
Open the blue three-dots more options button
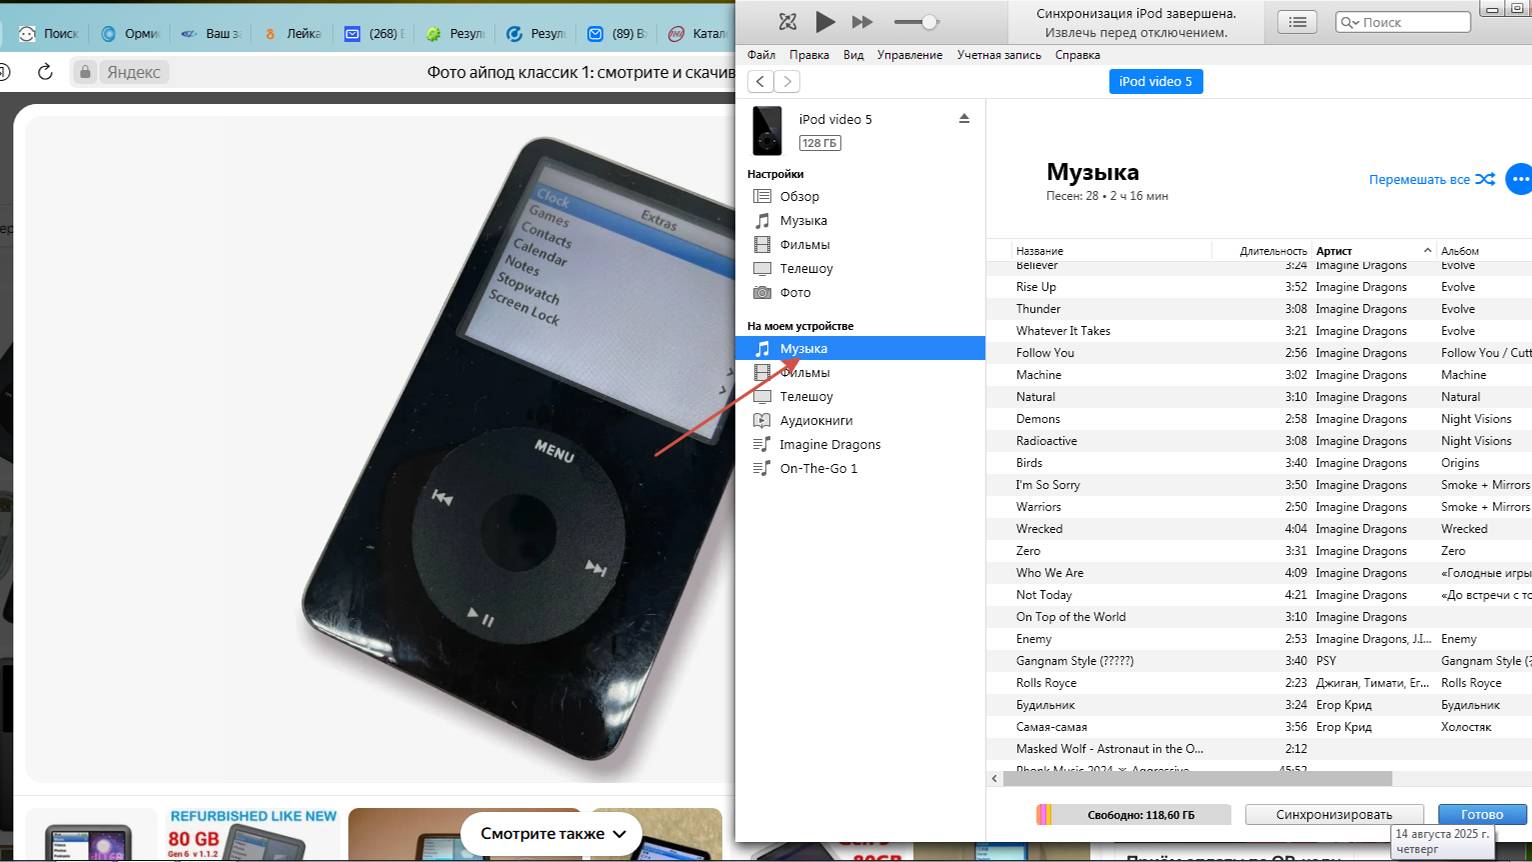point(1519,180)
